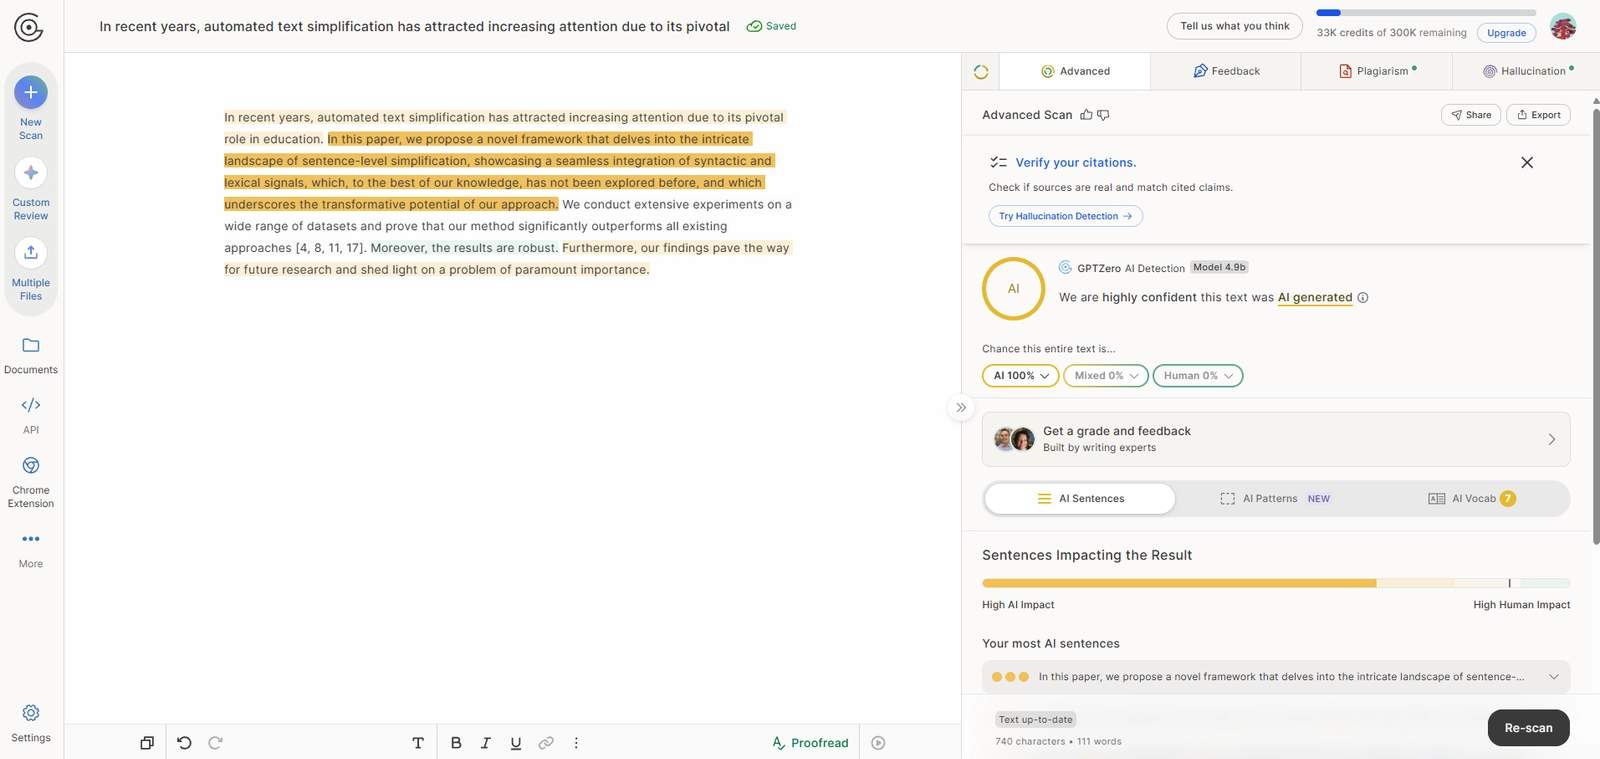Close the Verify your citations card

(x=1527, y=162)
